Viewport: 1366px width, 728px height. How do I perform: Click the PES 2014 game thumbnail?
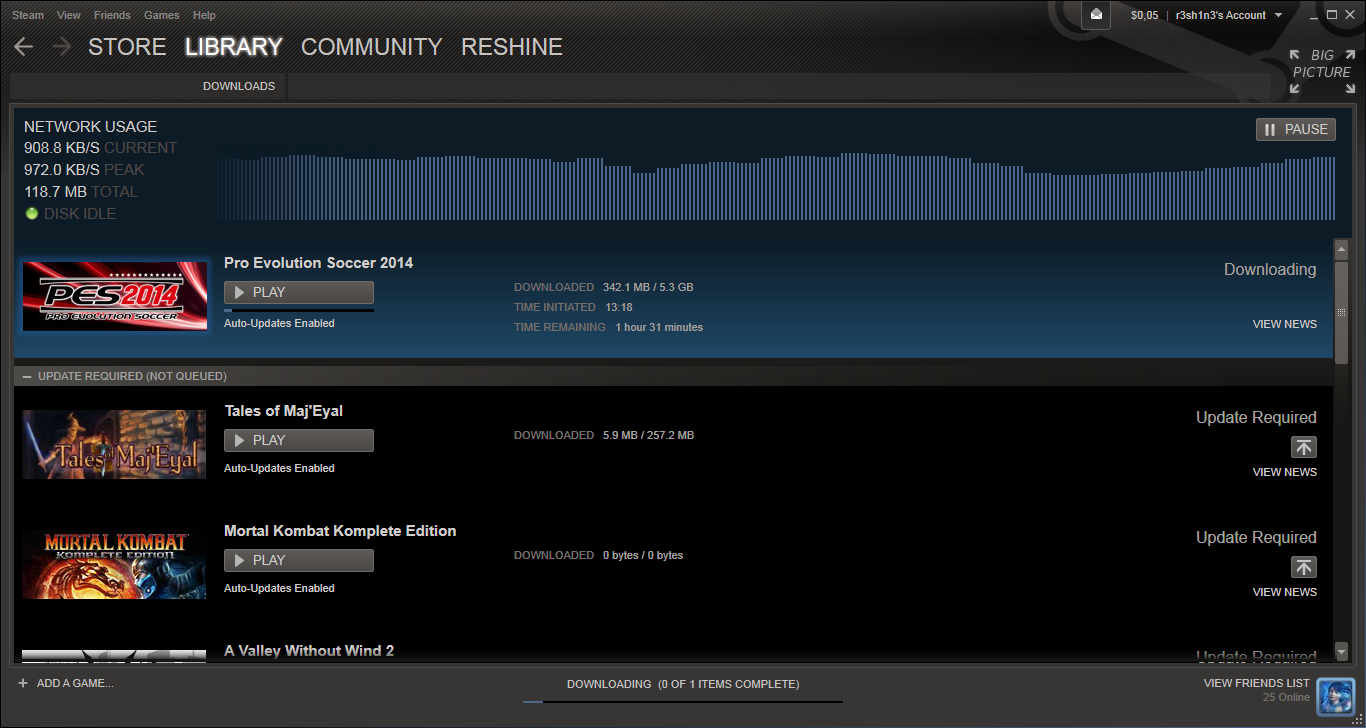pos(115,296)
